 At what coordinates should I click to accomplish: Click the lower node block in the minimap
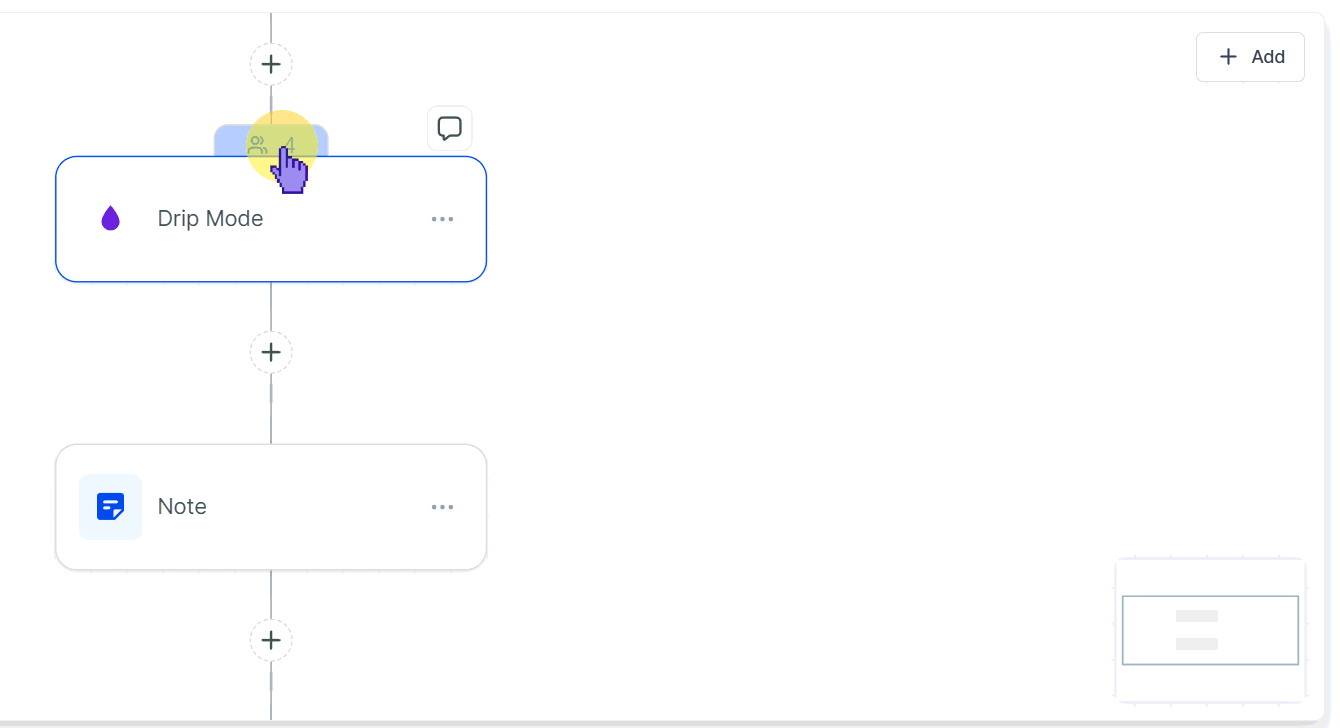1197,644
